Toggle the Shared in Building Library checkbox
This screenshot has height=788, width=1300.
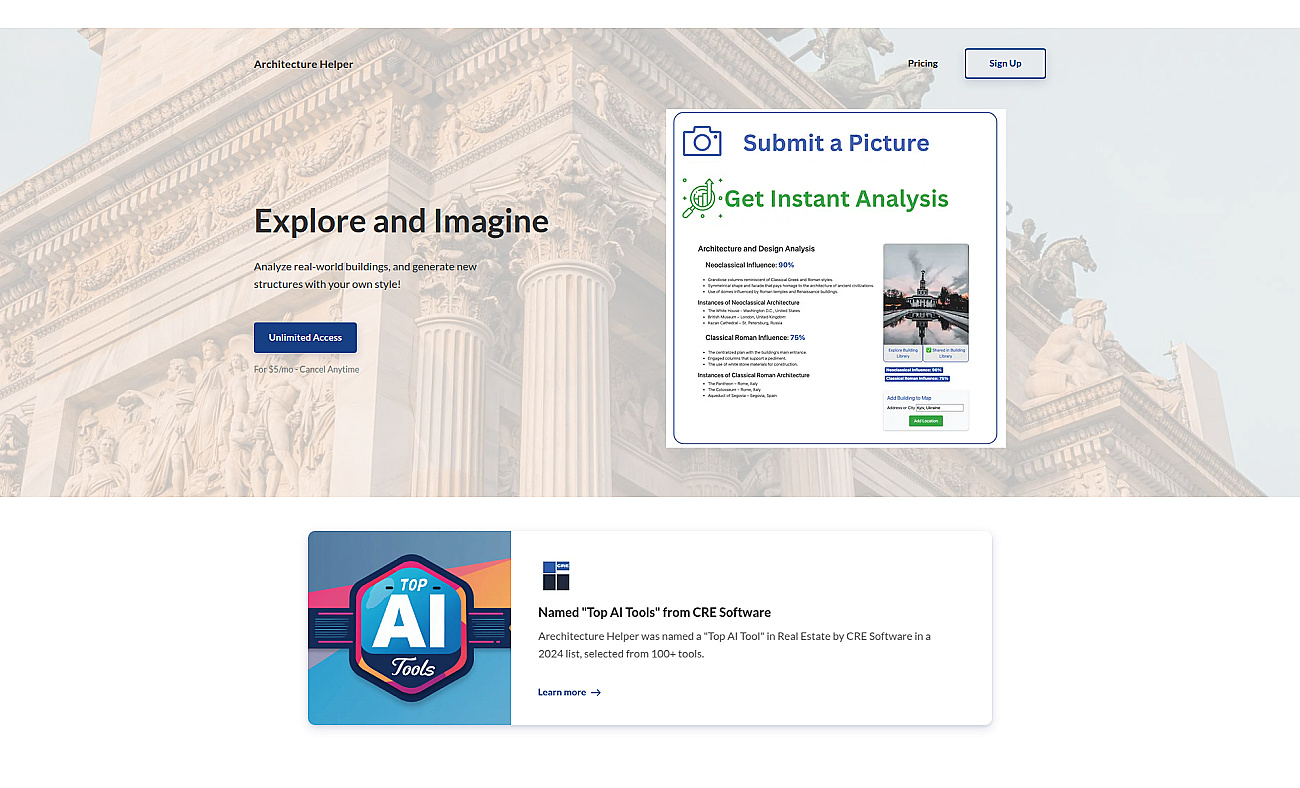click(929, 350)
